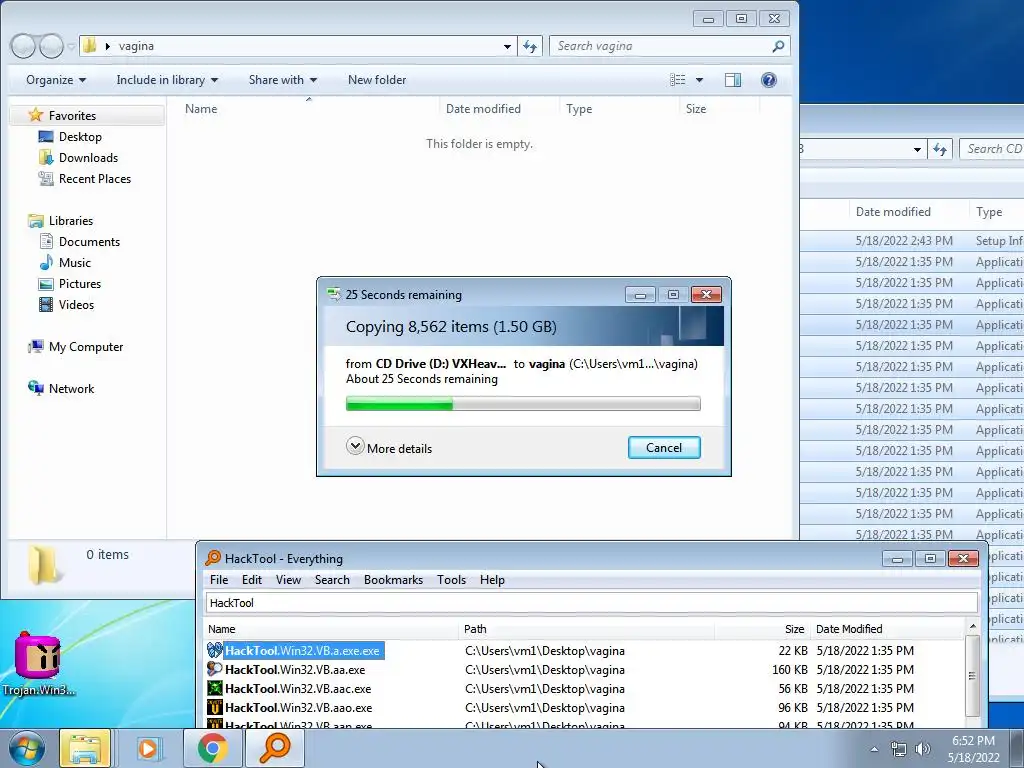Expand the address bar history dropdown arrow
The height and width of the screenshot is (768, 1024).
point(507,46)
